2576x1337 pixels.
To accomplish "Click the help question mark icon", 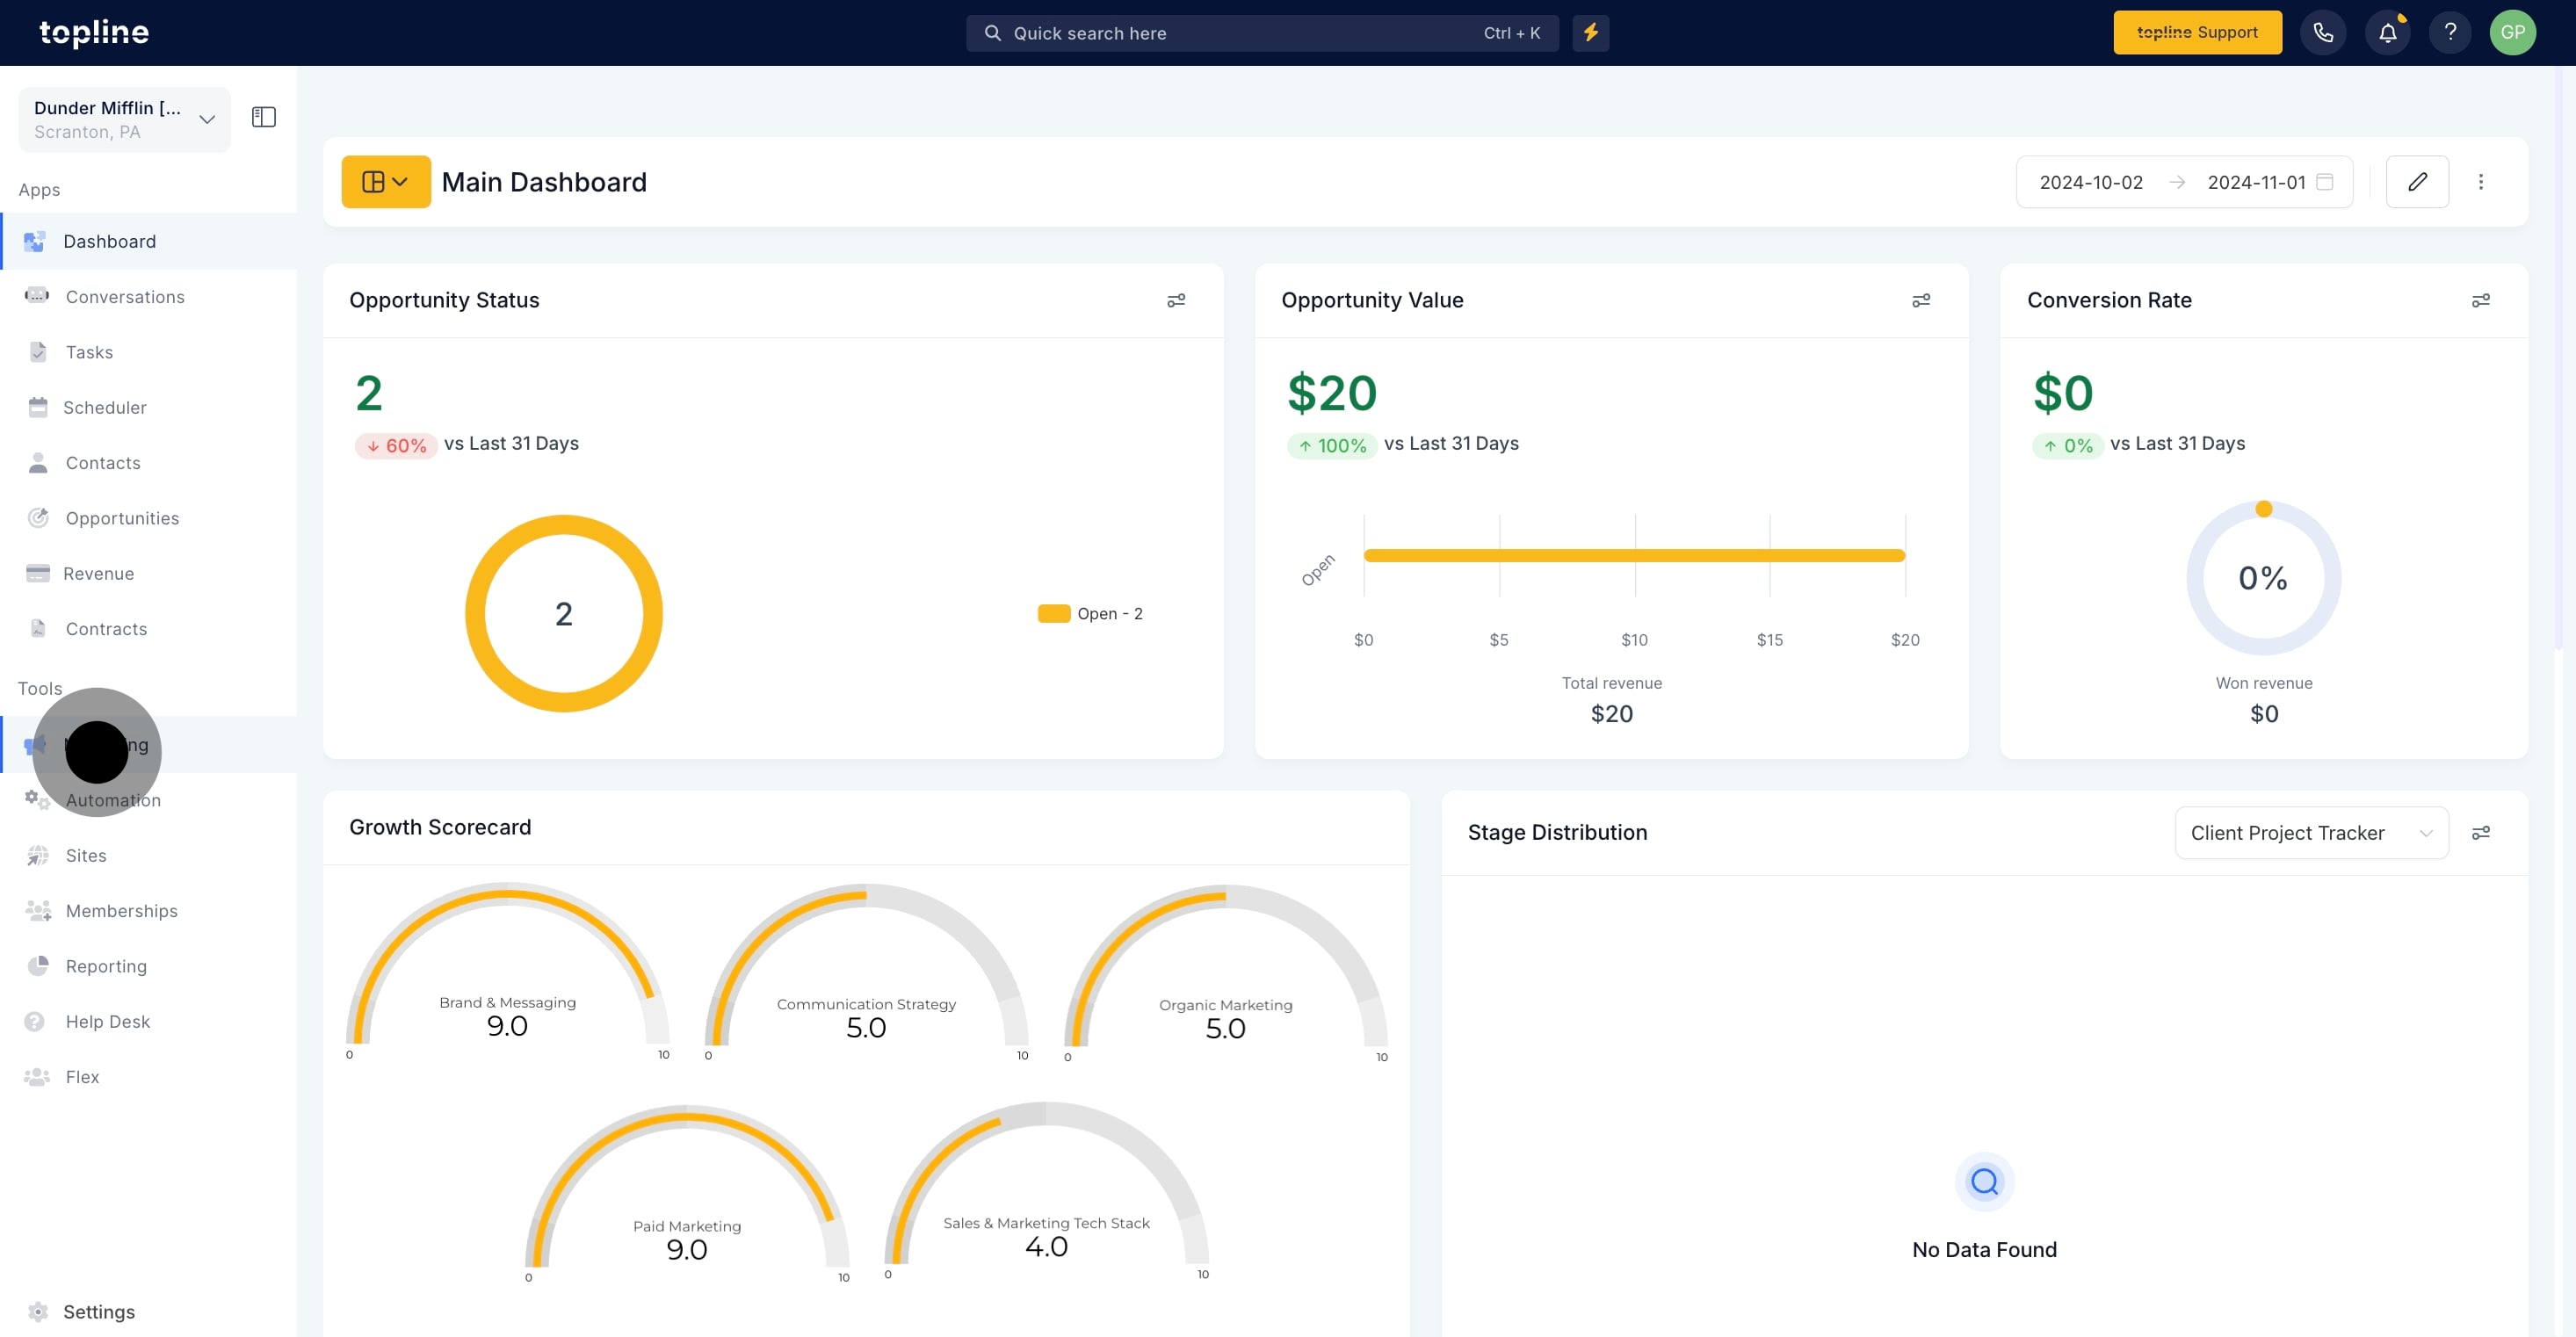I will click(2449, 33).
